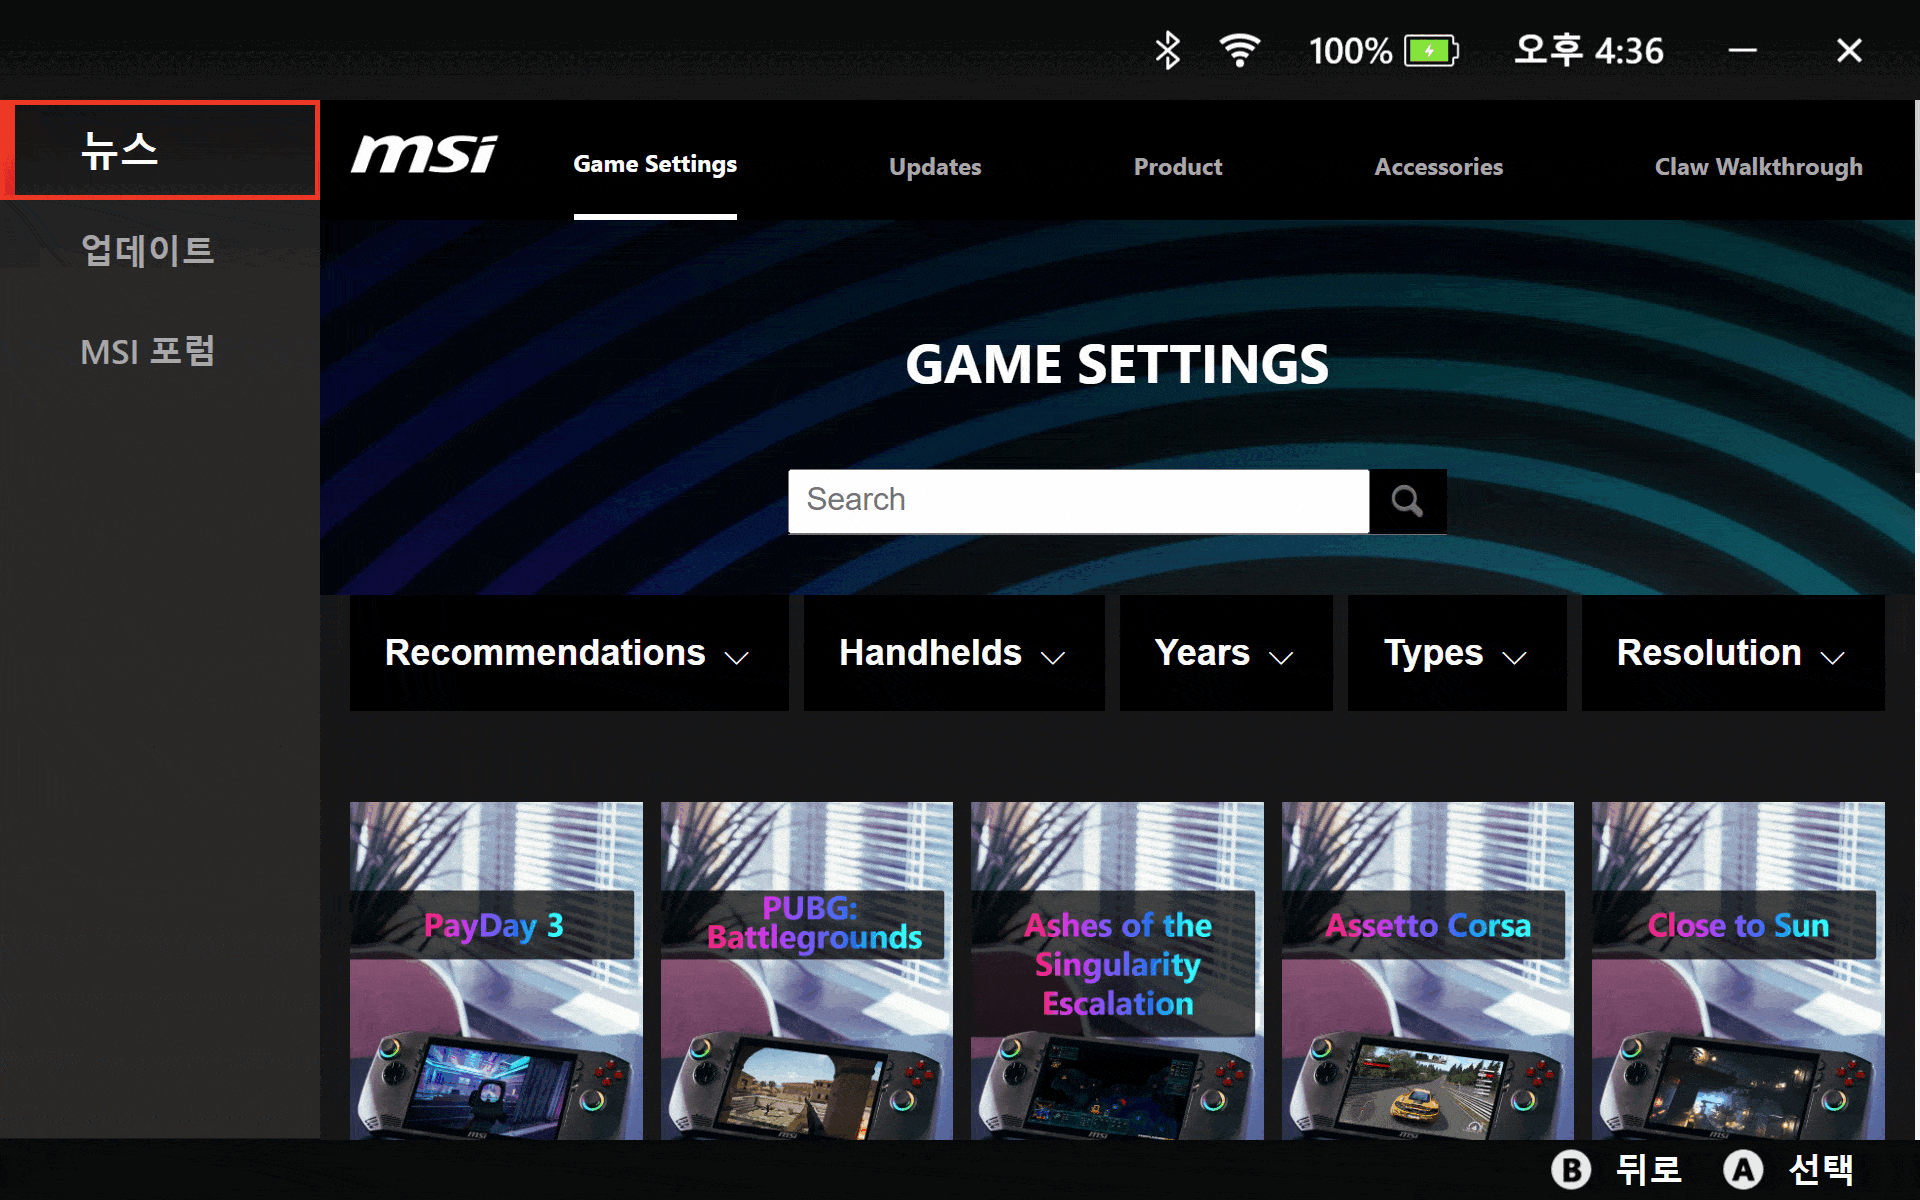The height and width of the screenshot is (1200, 1920).
Task: Open the PayDay 3 game card
Action: 496,970
